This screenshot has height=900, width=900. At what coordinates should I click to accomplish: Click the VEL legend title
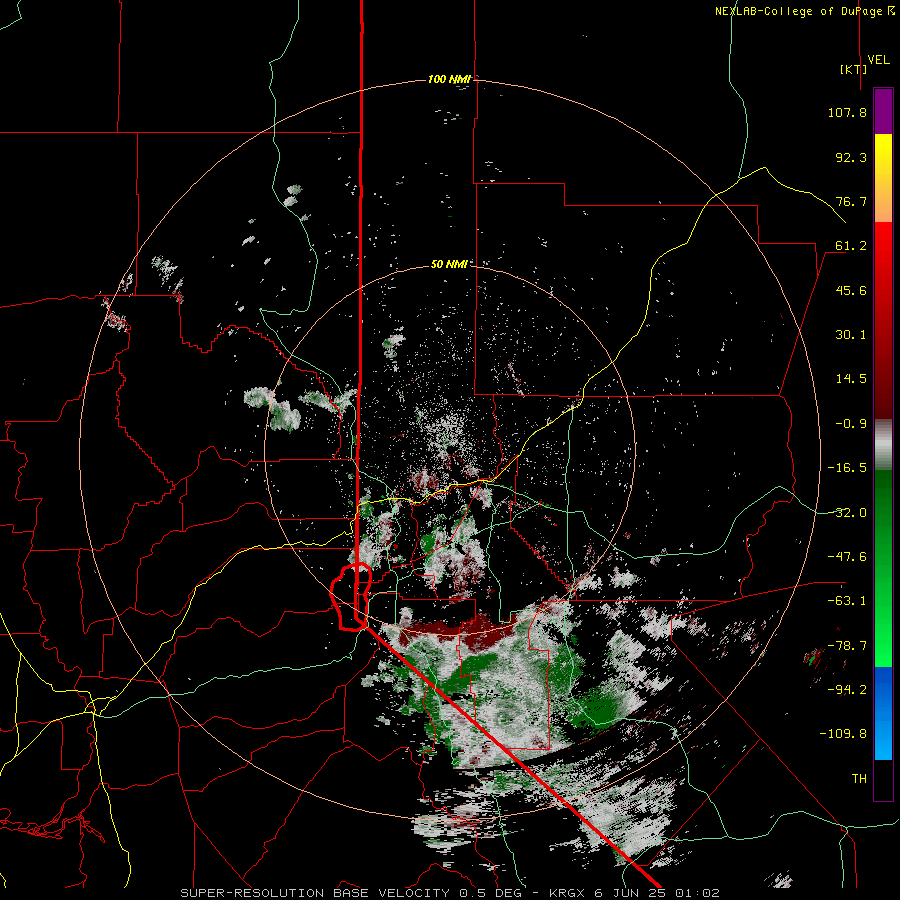(878, 60)
